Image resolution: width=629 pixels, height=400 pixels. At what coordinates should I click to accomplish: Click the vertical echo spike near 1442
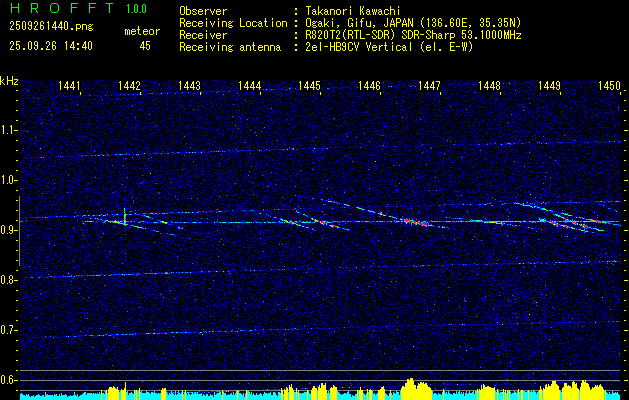125,217
